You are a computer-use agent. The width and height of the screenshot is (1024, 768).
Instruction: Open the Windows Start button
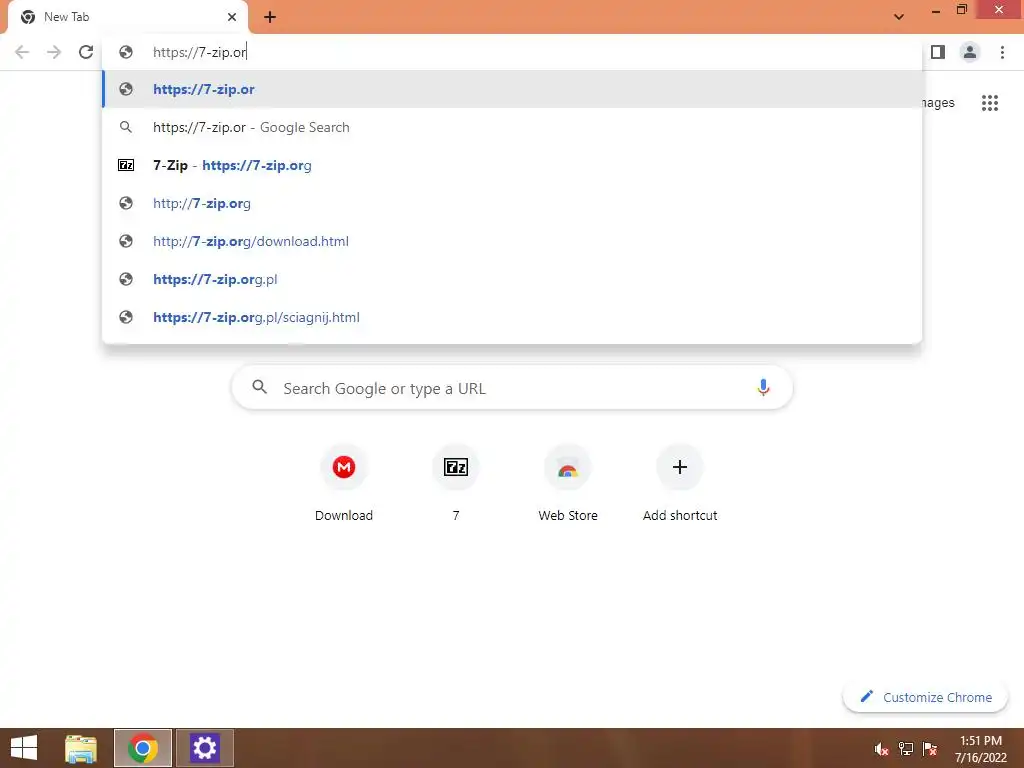click(x=24, y=748)
